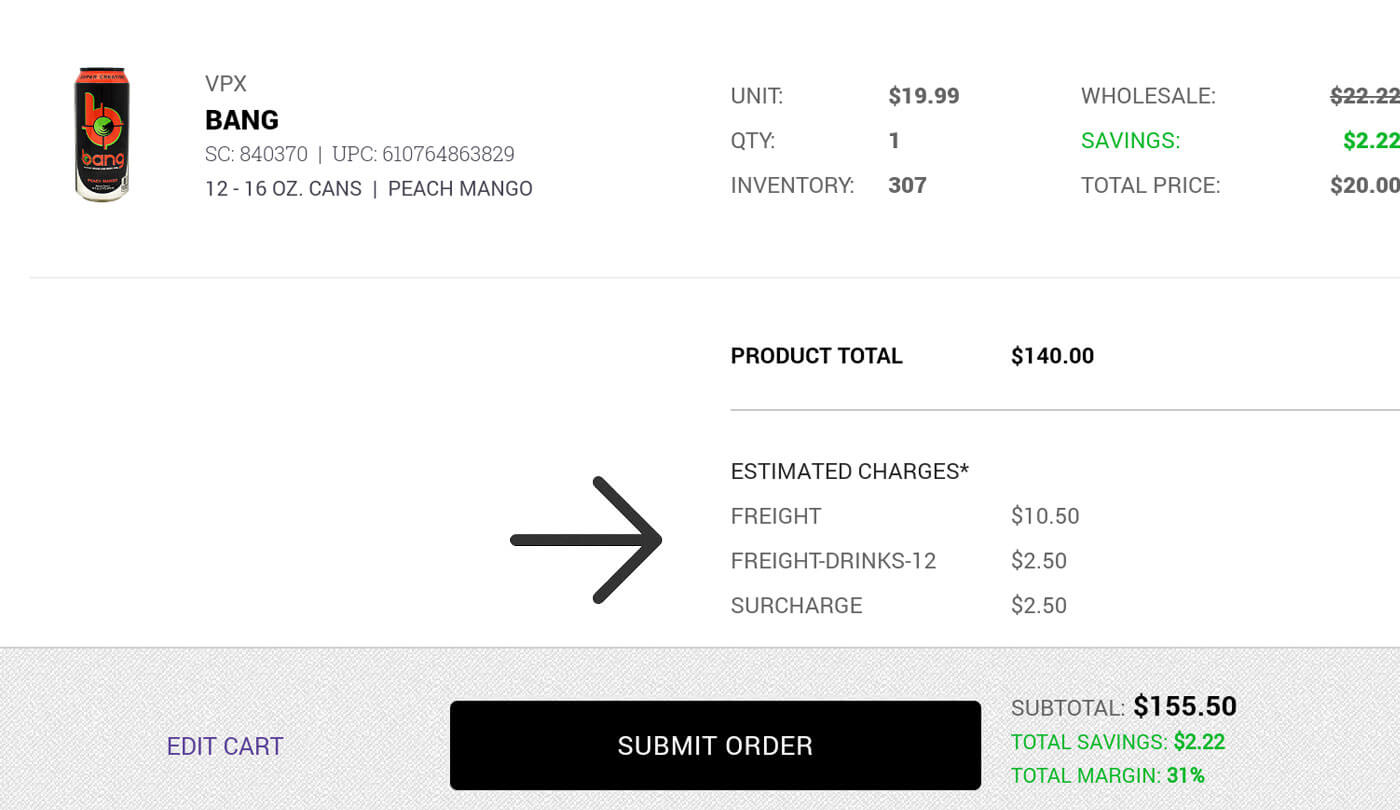Open the BANG product name
The image size is (1400, 810).
coord(240,119)
